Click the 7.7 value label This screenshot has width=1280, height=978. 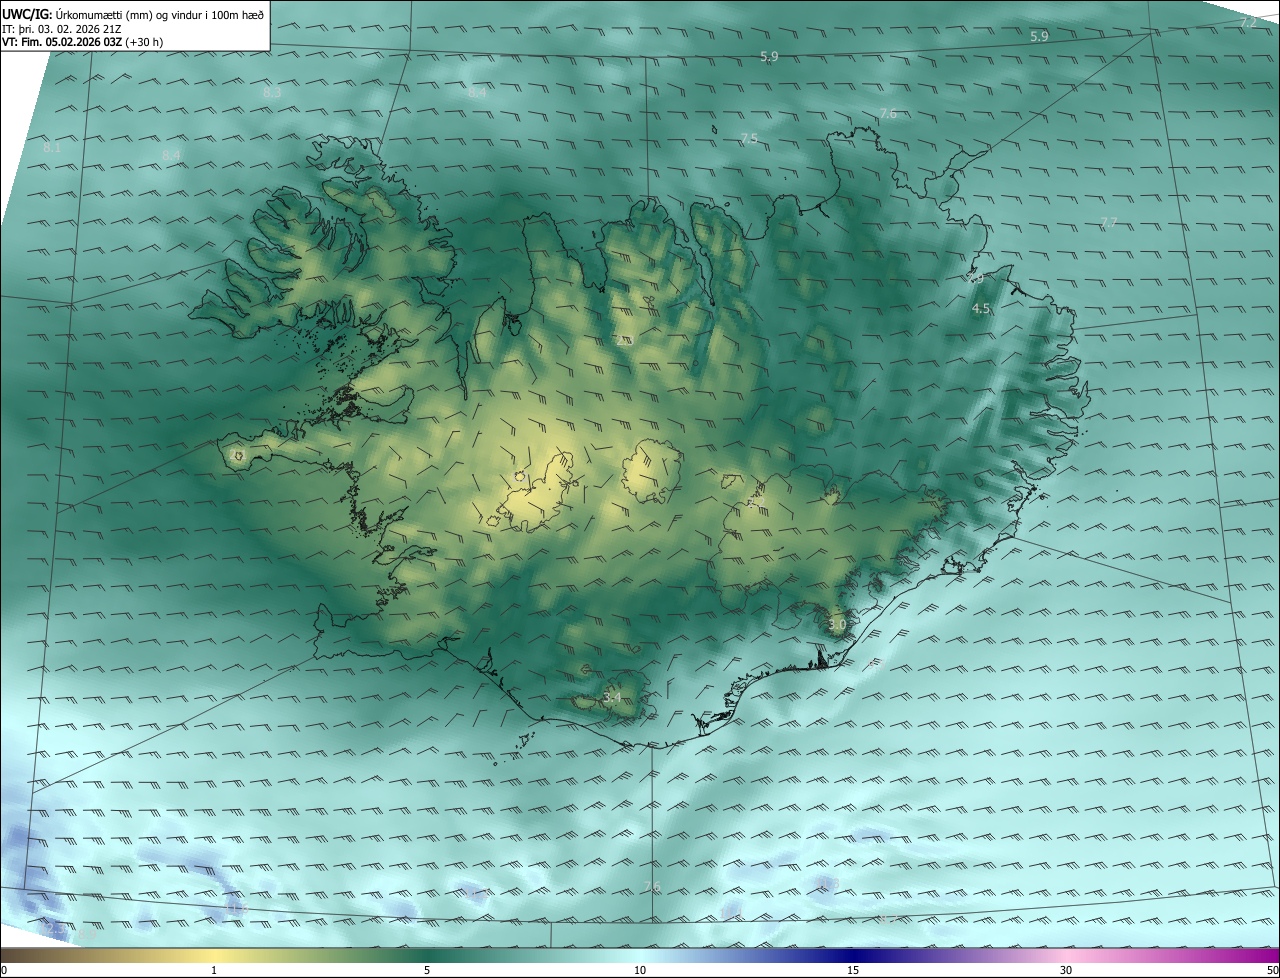click(1108, 222)
